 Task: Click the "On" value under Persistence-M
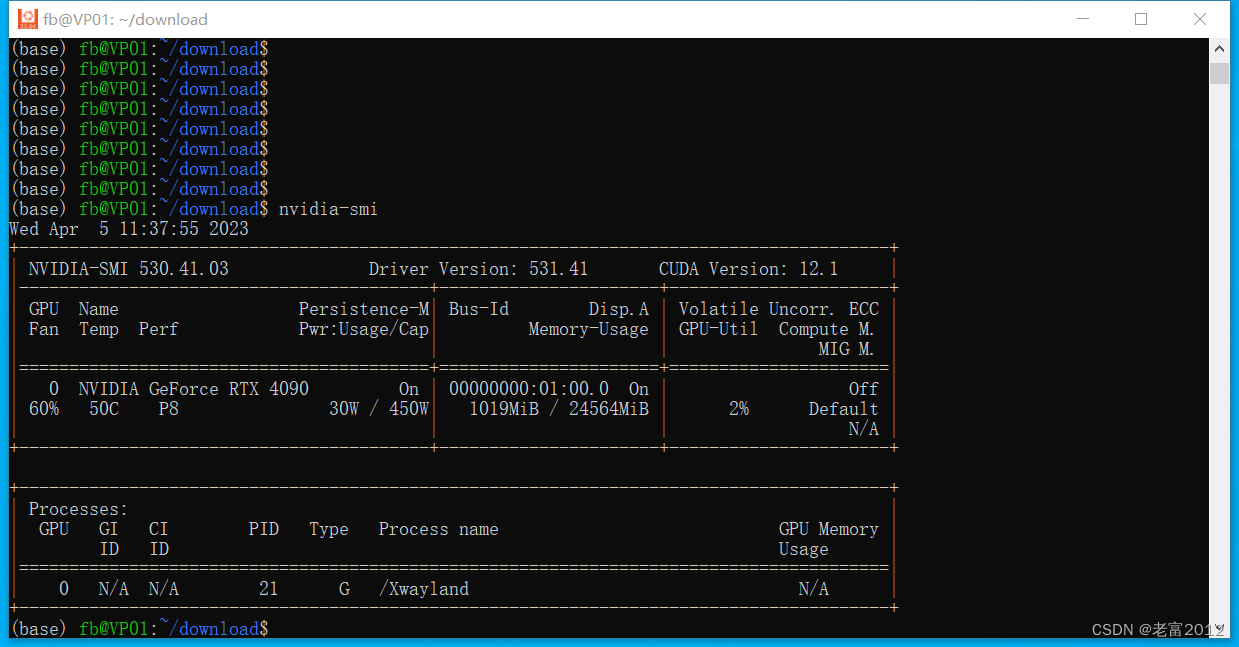pyautogui.click(x=409, y=389)
